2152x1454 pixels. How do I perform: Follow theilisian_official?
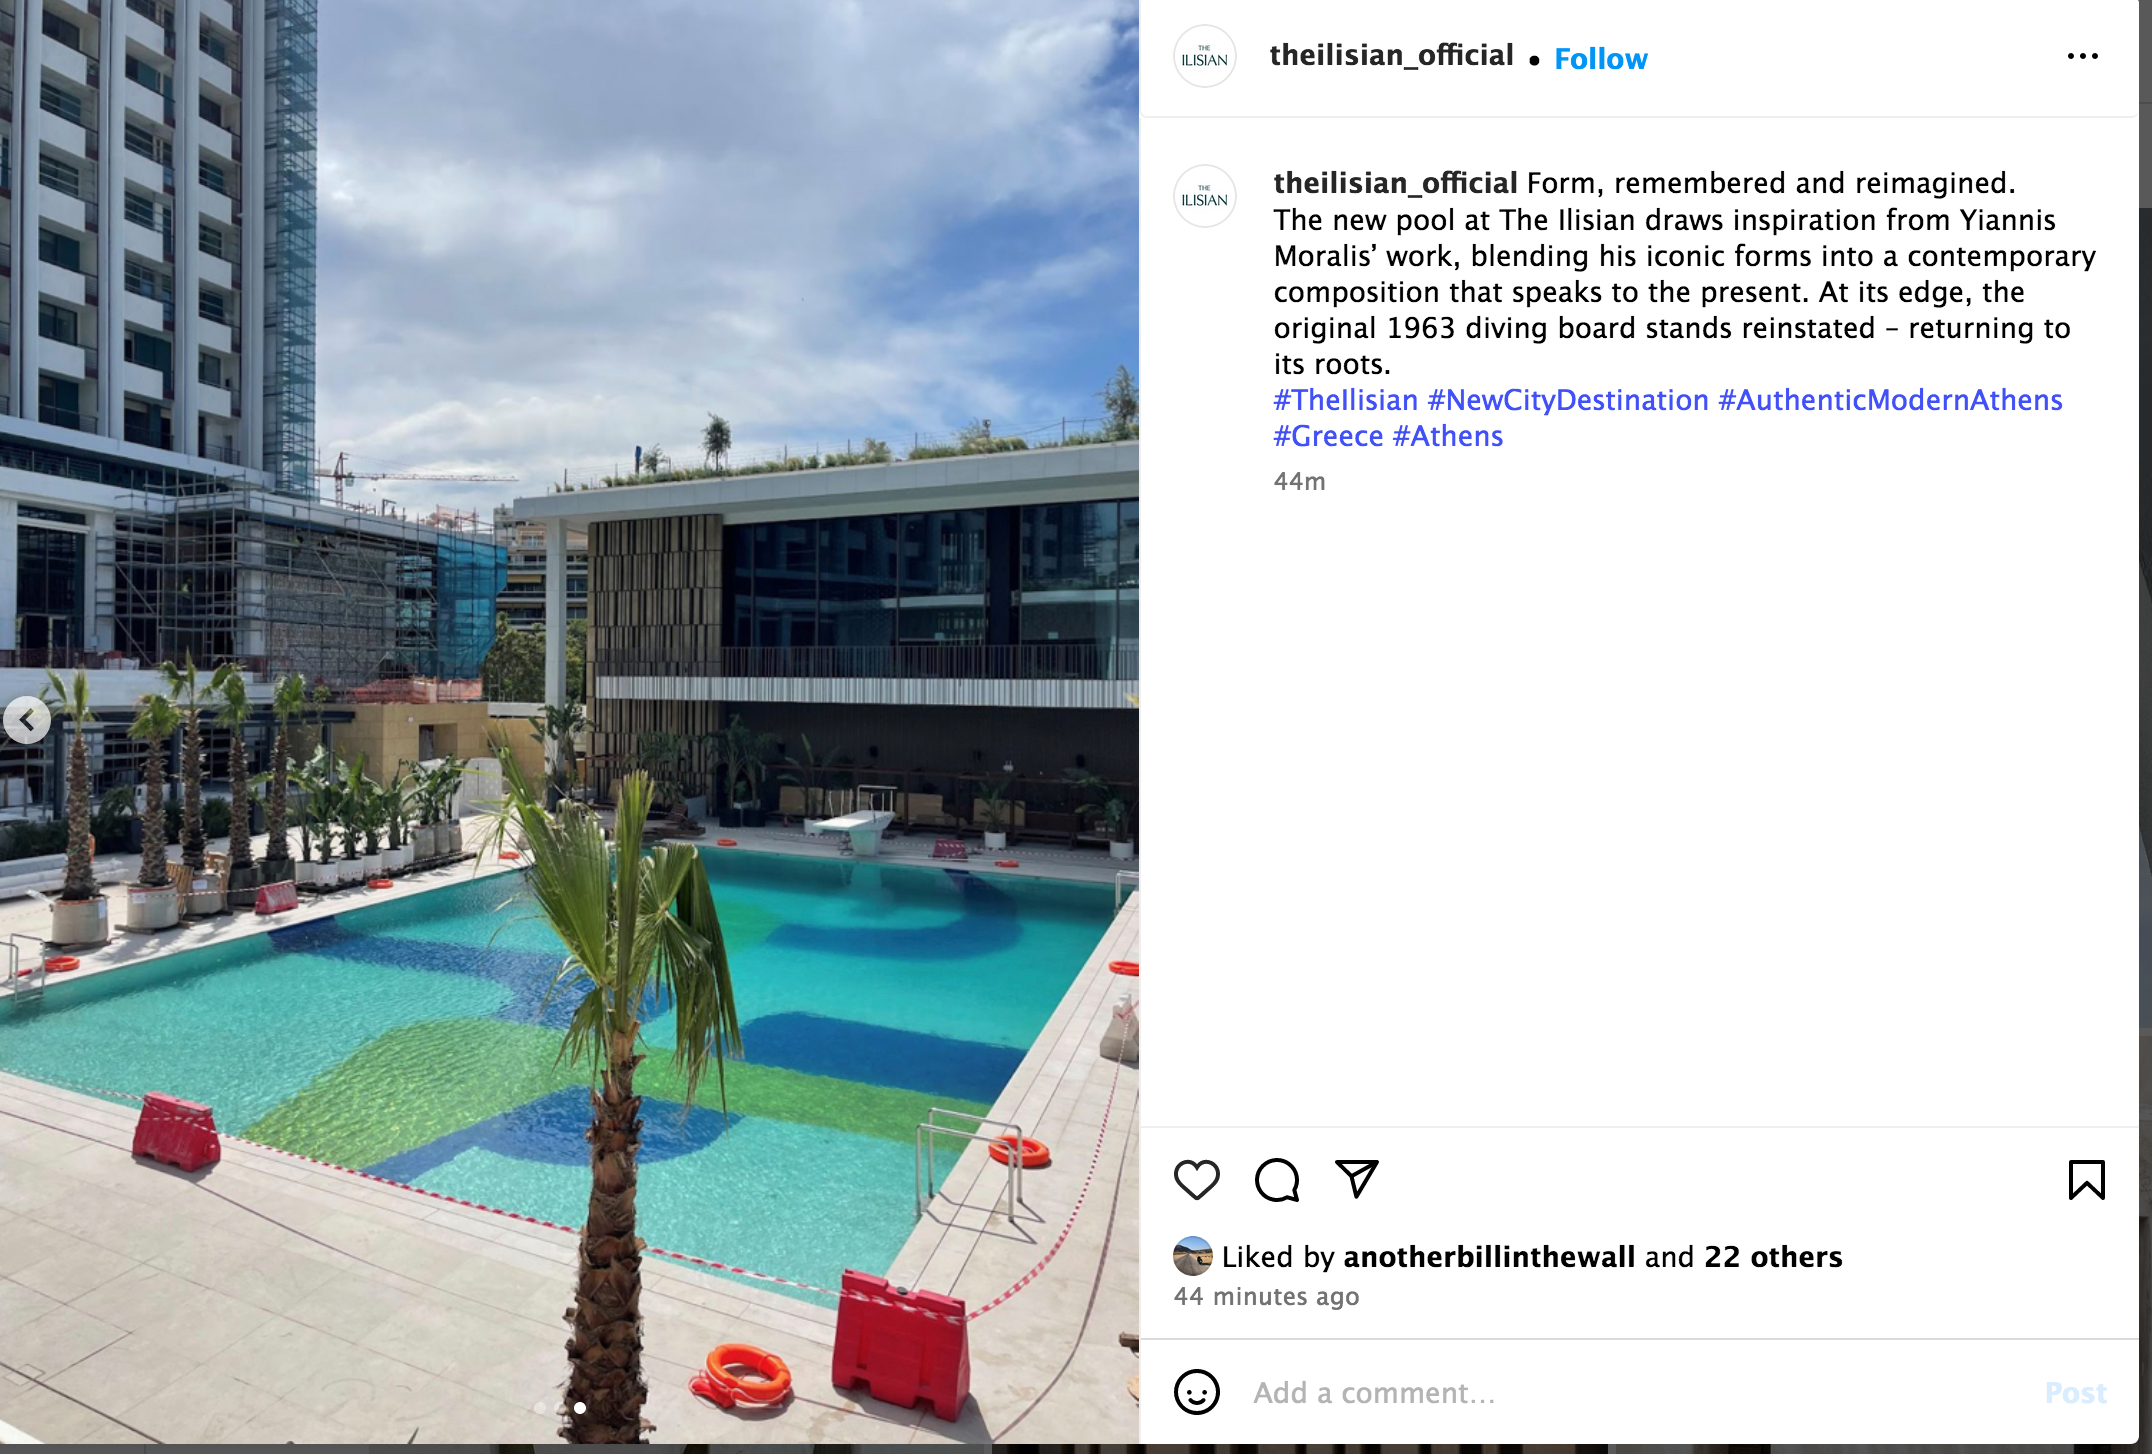point(1600,59)
